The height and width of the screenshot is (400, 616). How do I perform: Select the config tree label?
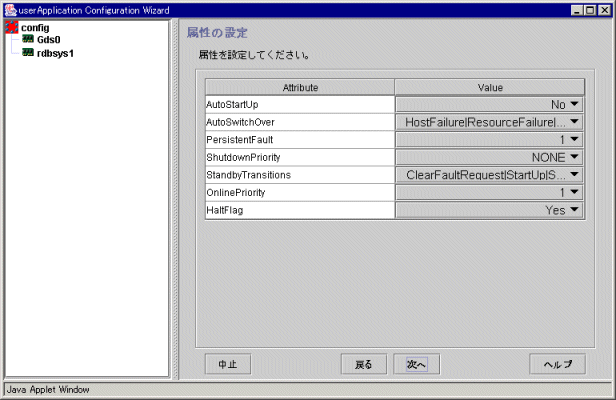click(35, 28)
